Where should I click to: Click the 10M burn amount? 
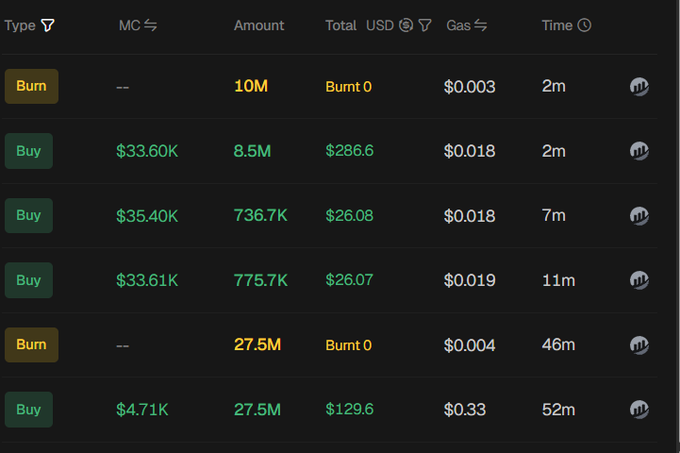pyautogui.click(x=251, y=86)
